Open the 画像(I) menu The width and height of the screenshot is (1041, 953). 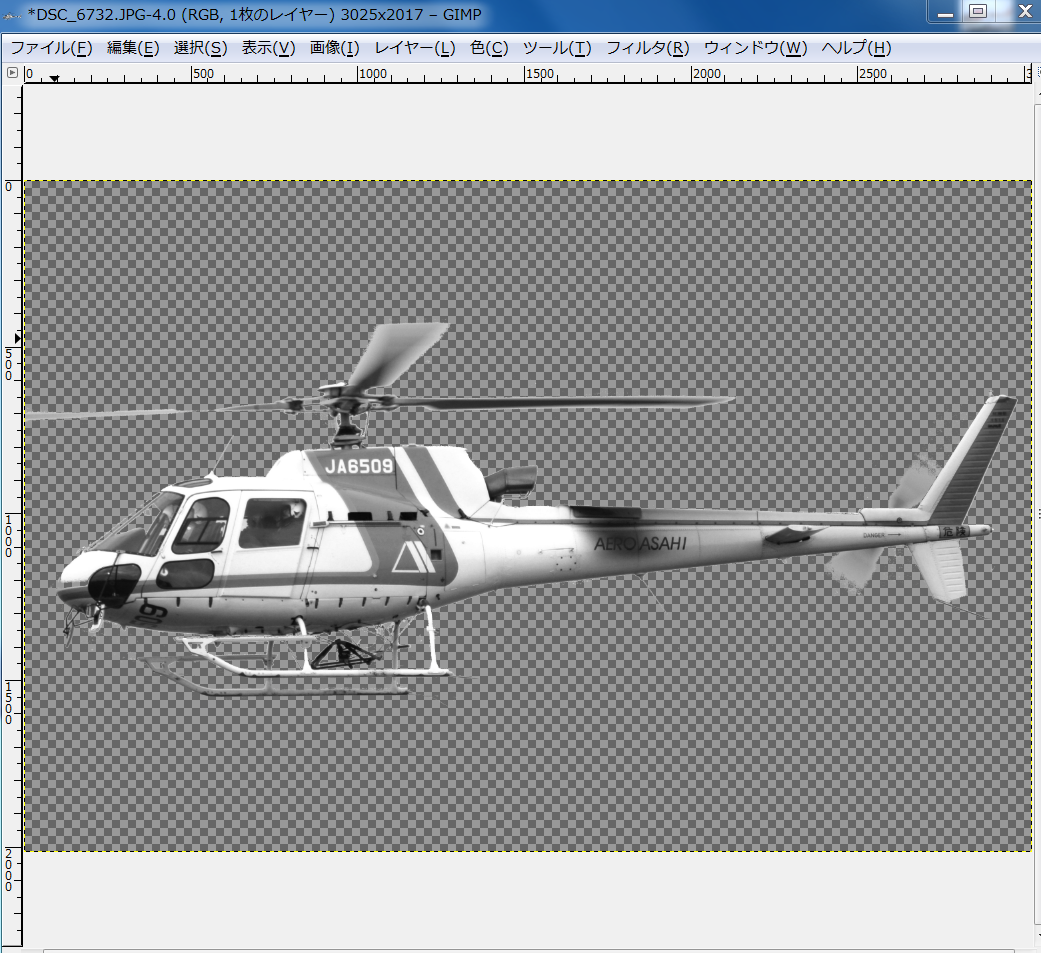point(335,48)
